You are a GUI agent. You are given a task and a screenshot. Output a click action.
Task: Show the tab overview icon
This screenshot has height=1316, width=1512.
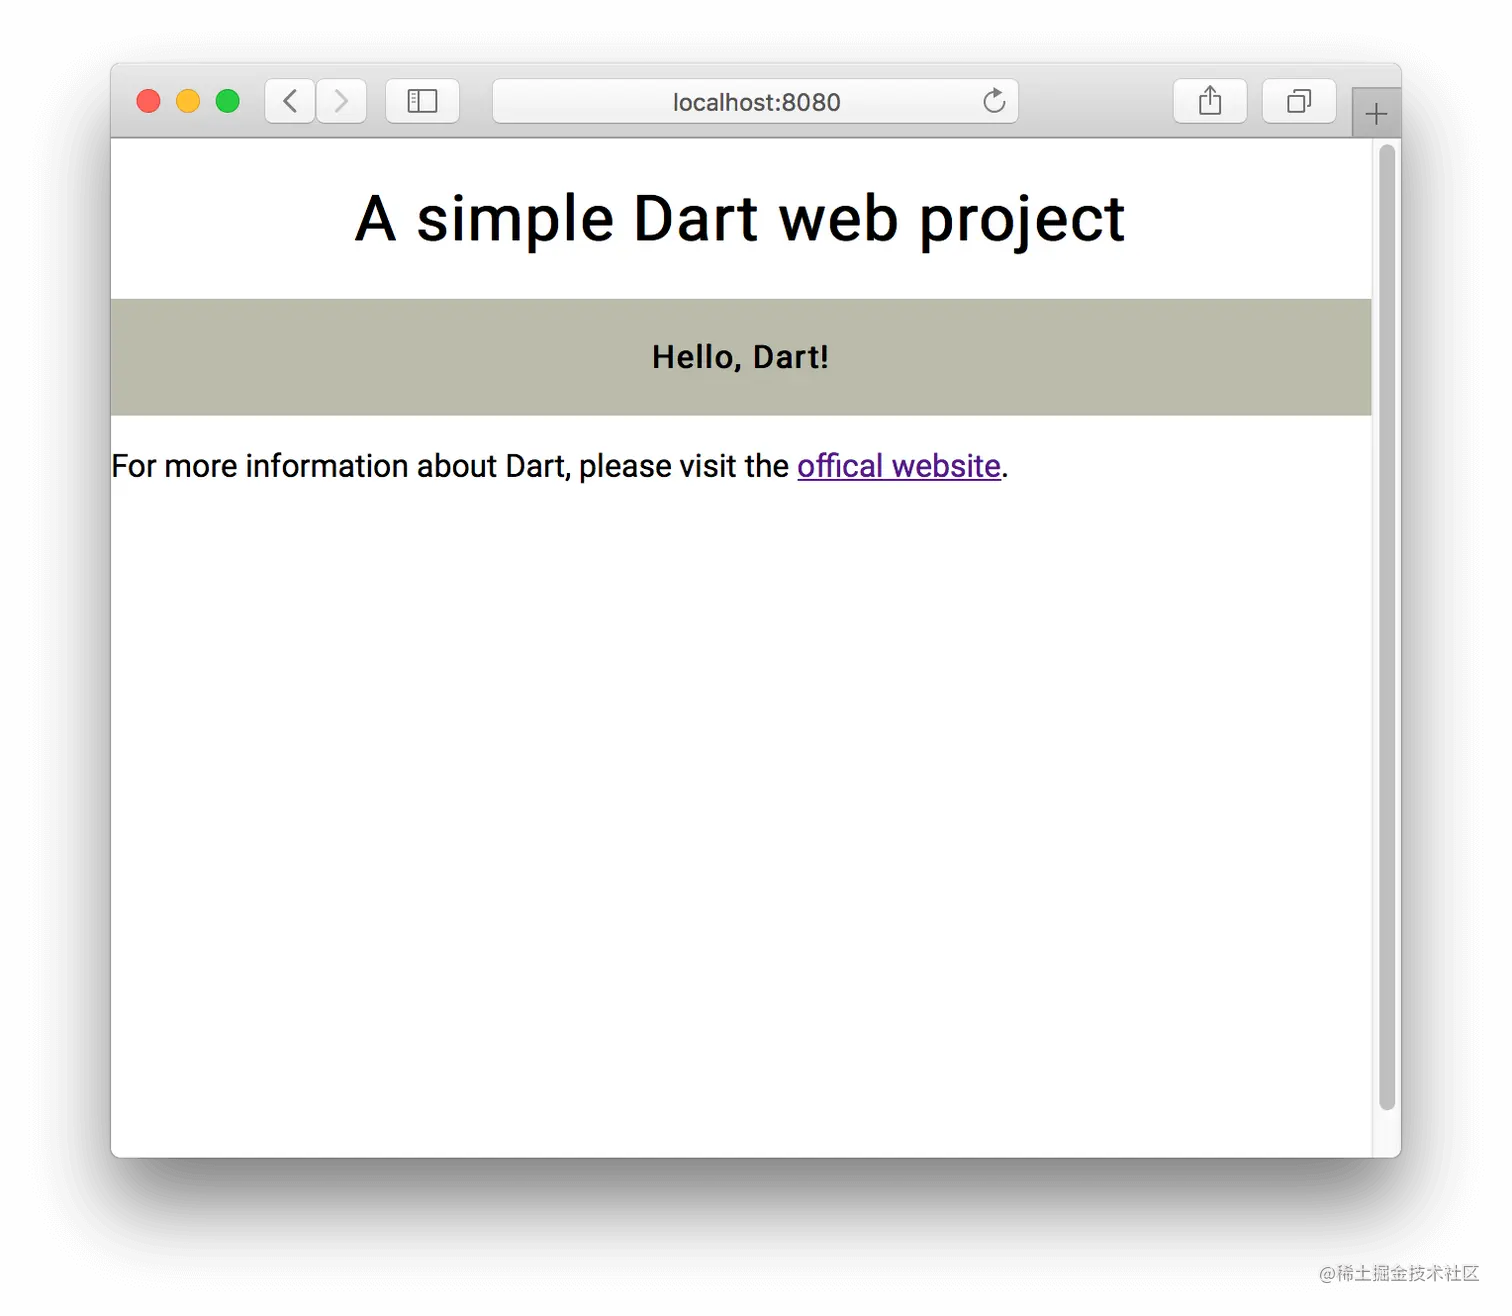[x=1299, y=101]
